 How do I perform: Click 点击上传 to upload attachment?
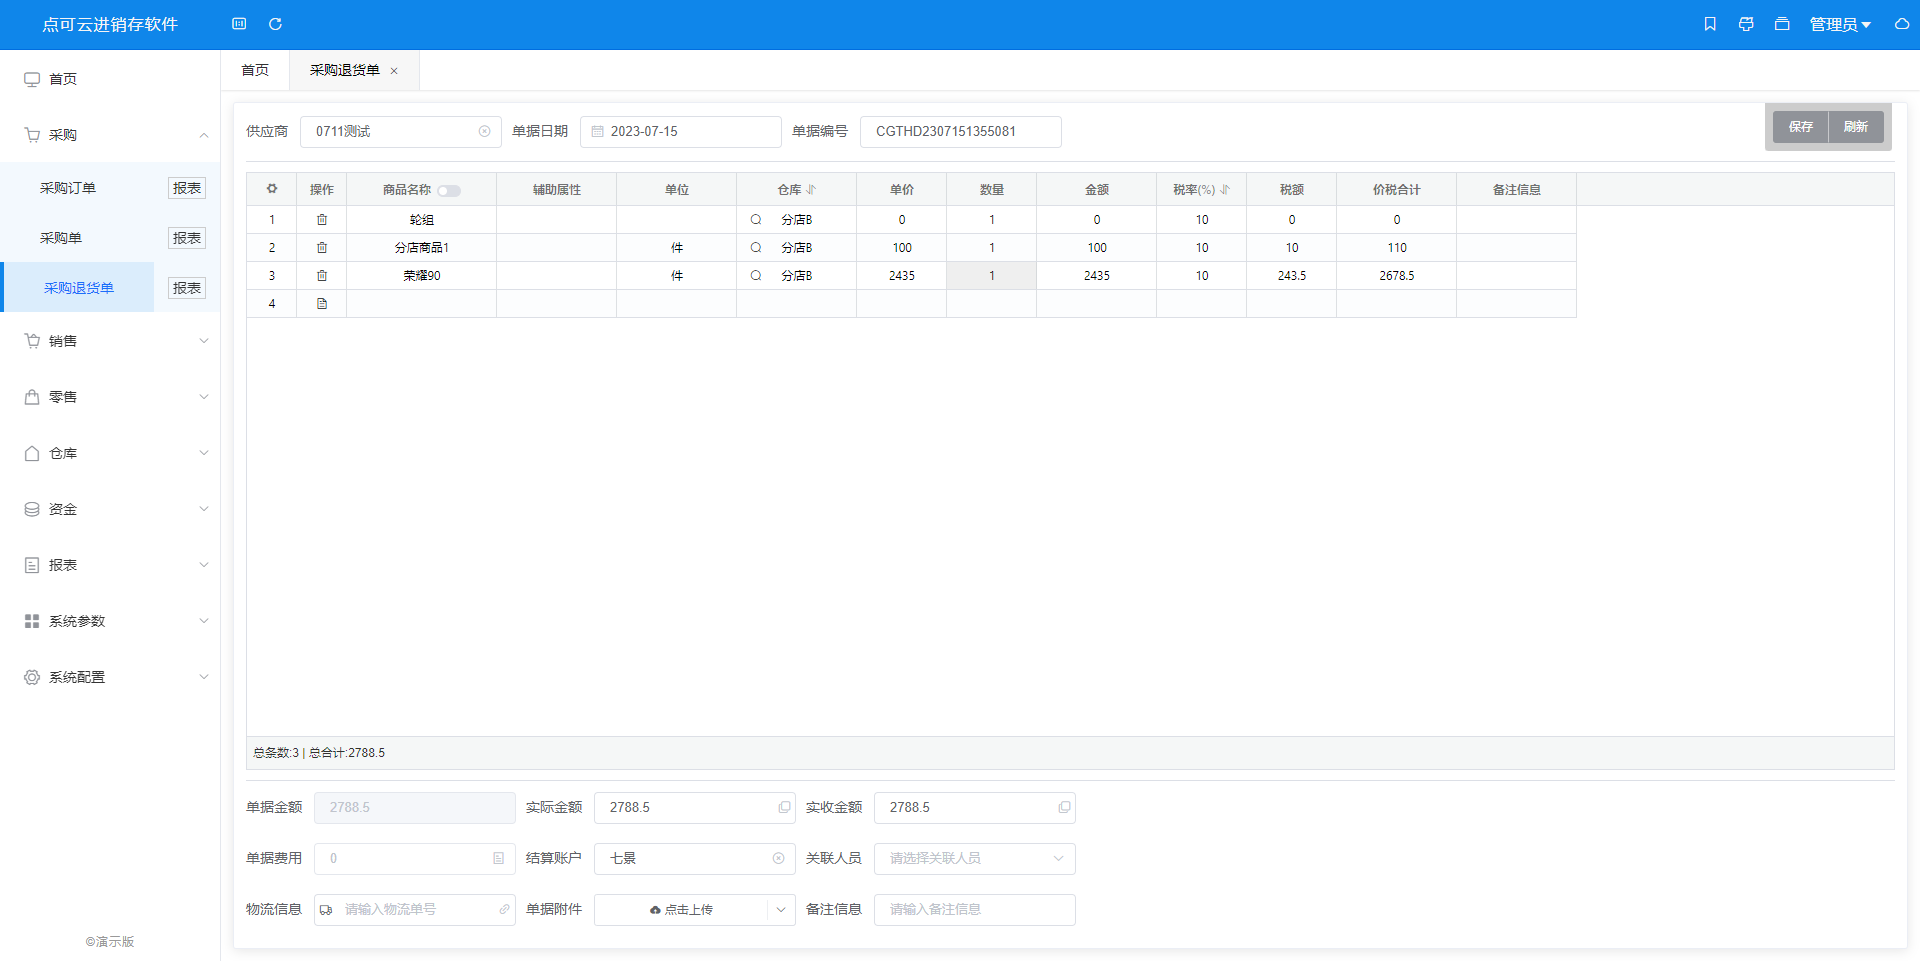click(x=681, y=910)
